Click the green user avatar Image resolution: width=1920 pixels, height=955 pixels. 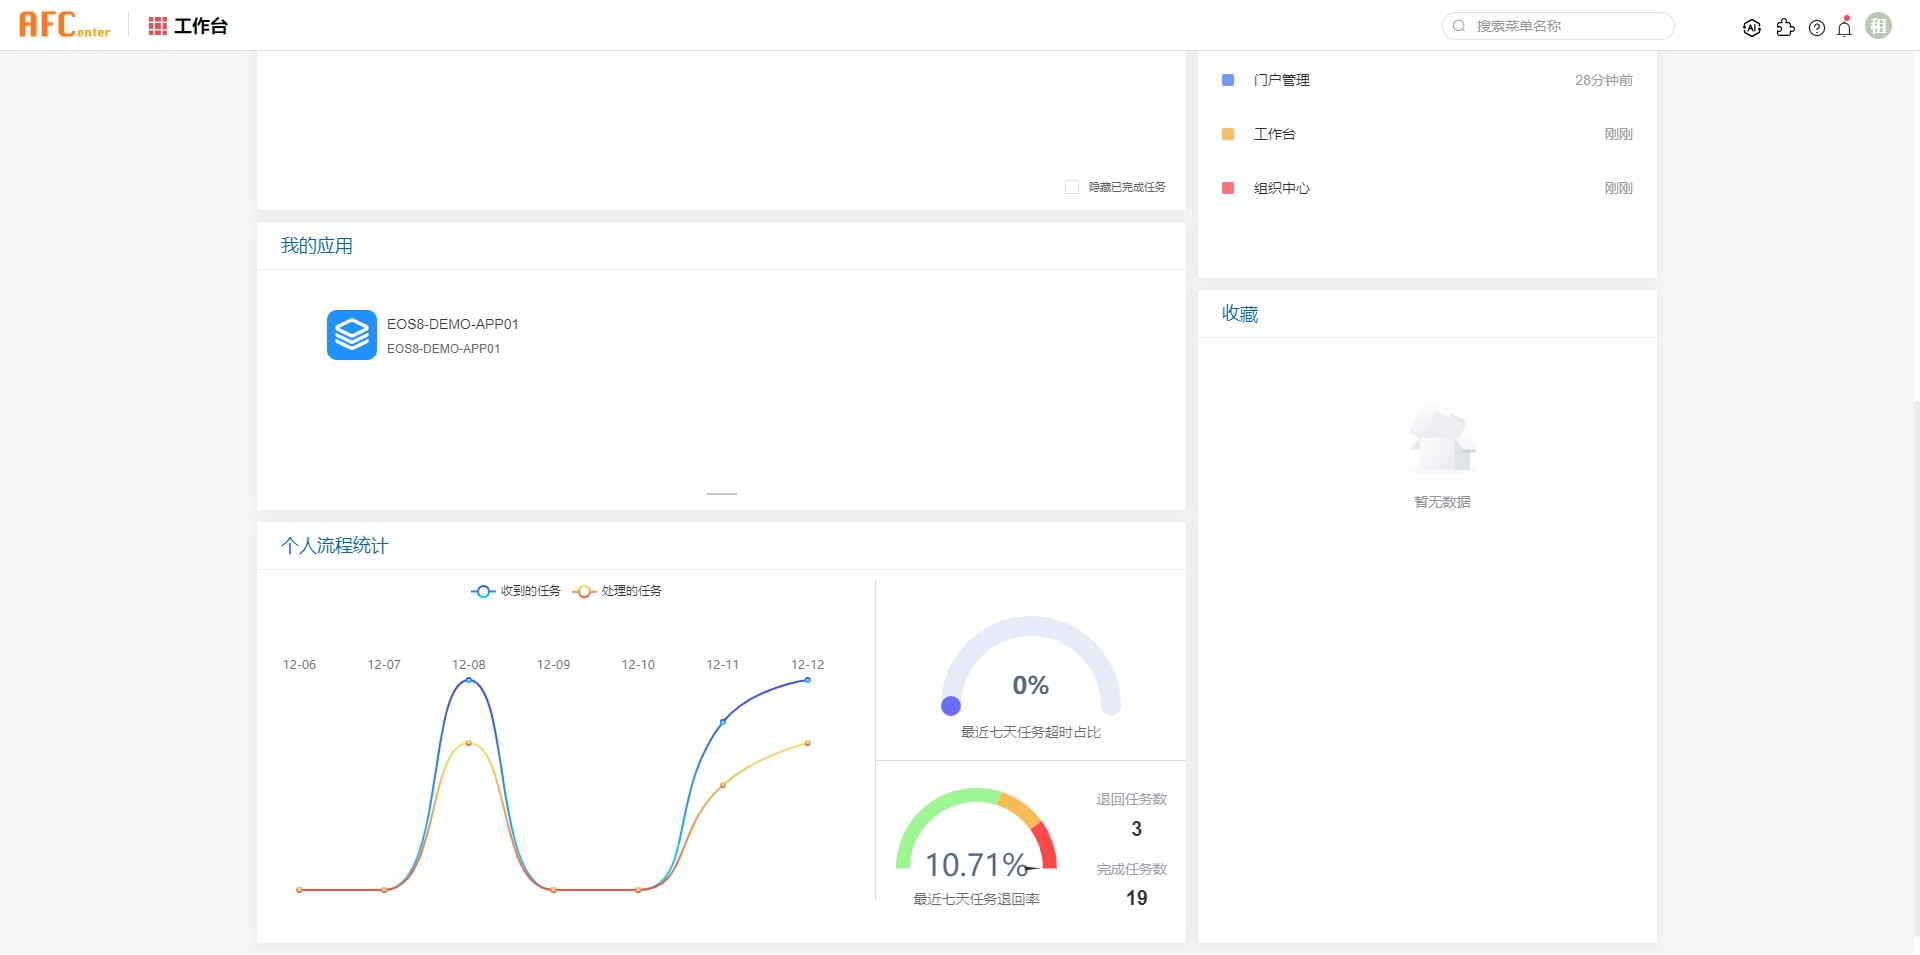(1879, 26)
